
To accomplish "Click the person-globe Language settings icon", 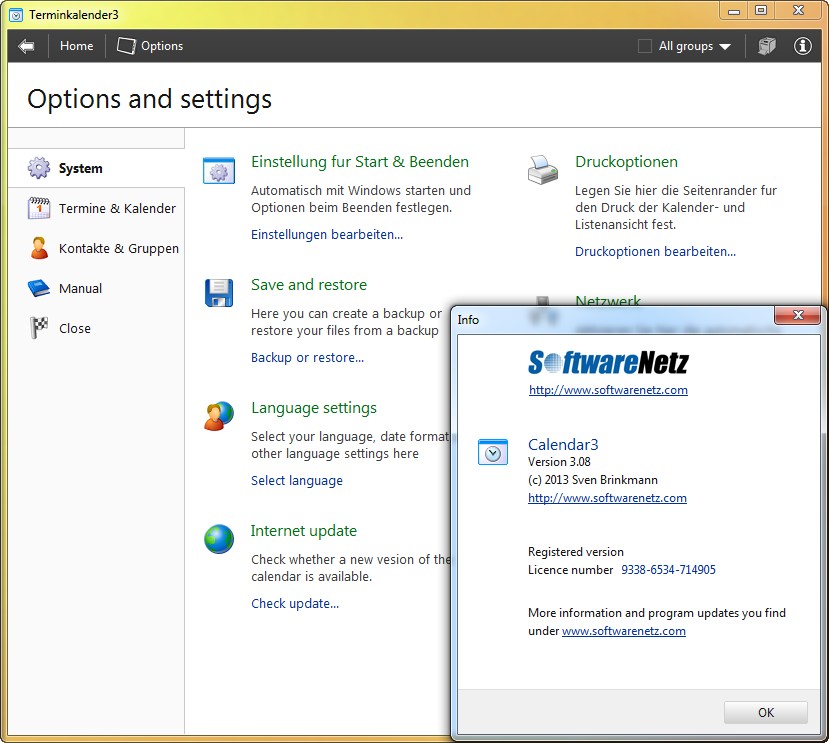I will tap(219, 416).
